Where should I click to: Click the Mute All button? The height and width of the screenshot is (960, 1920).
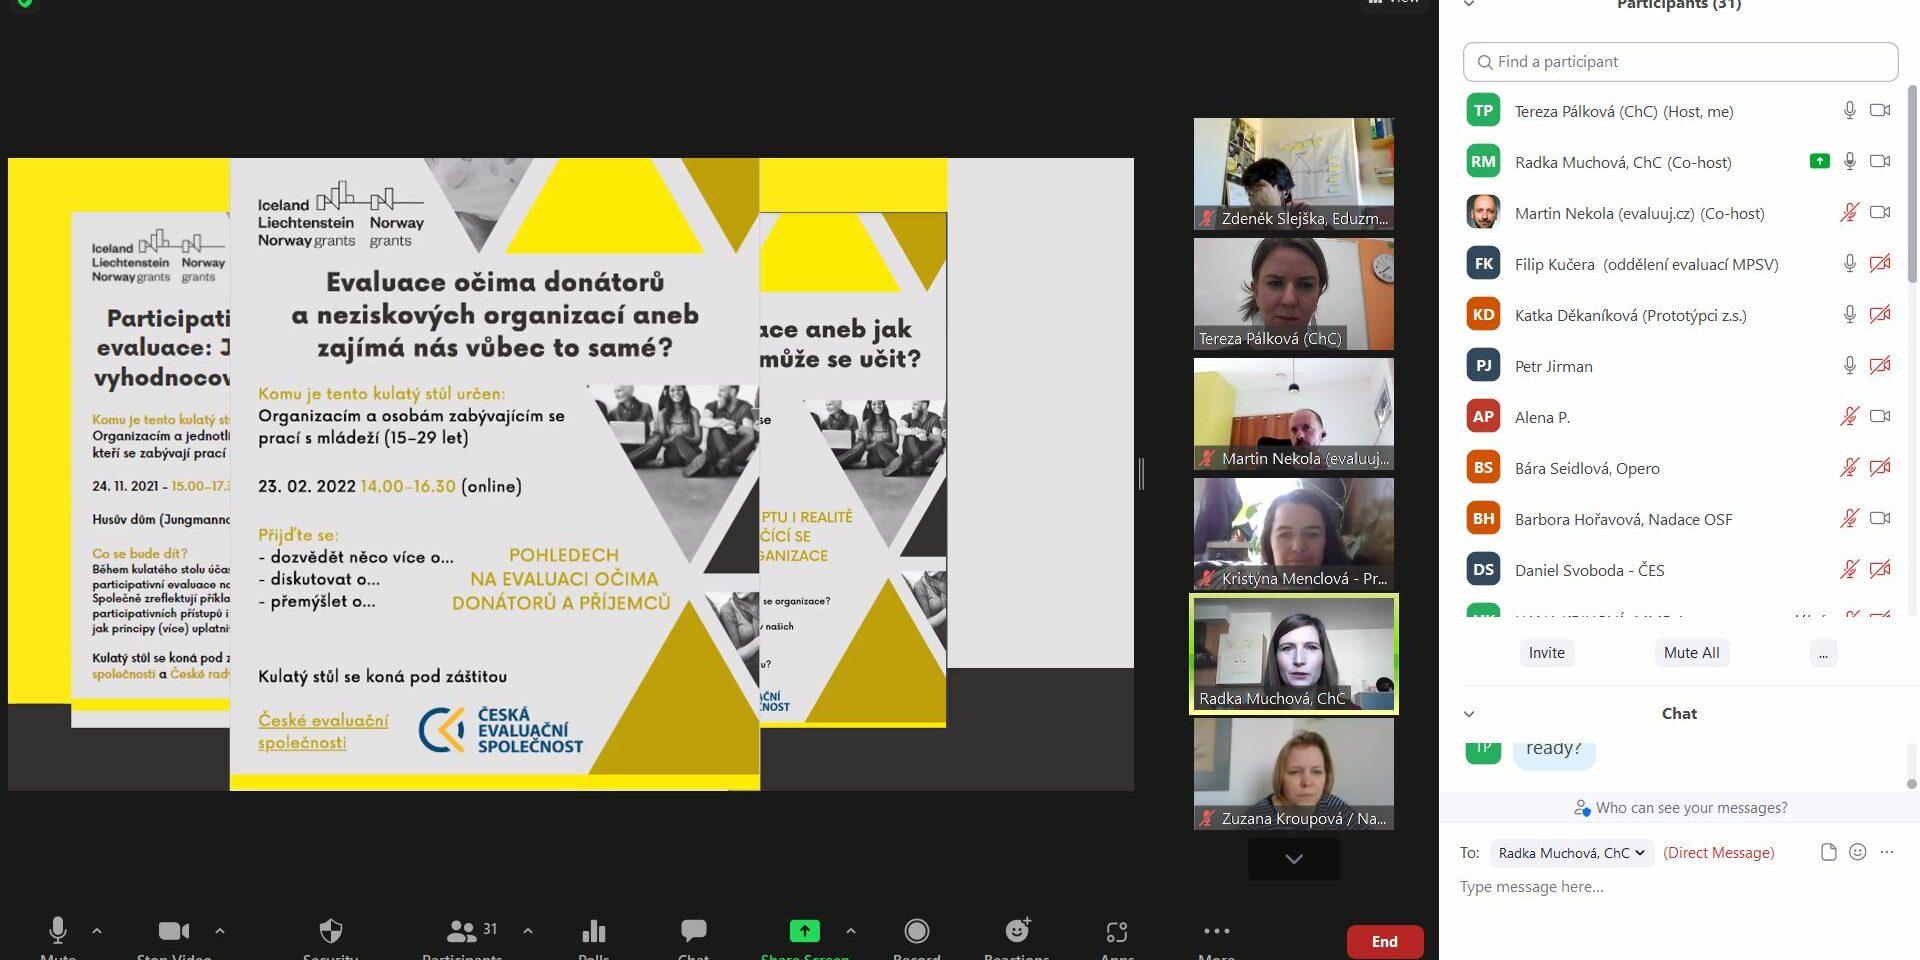[1691, 653]
